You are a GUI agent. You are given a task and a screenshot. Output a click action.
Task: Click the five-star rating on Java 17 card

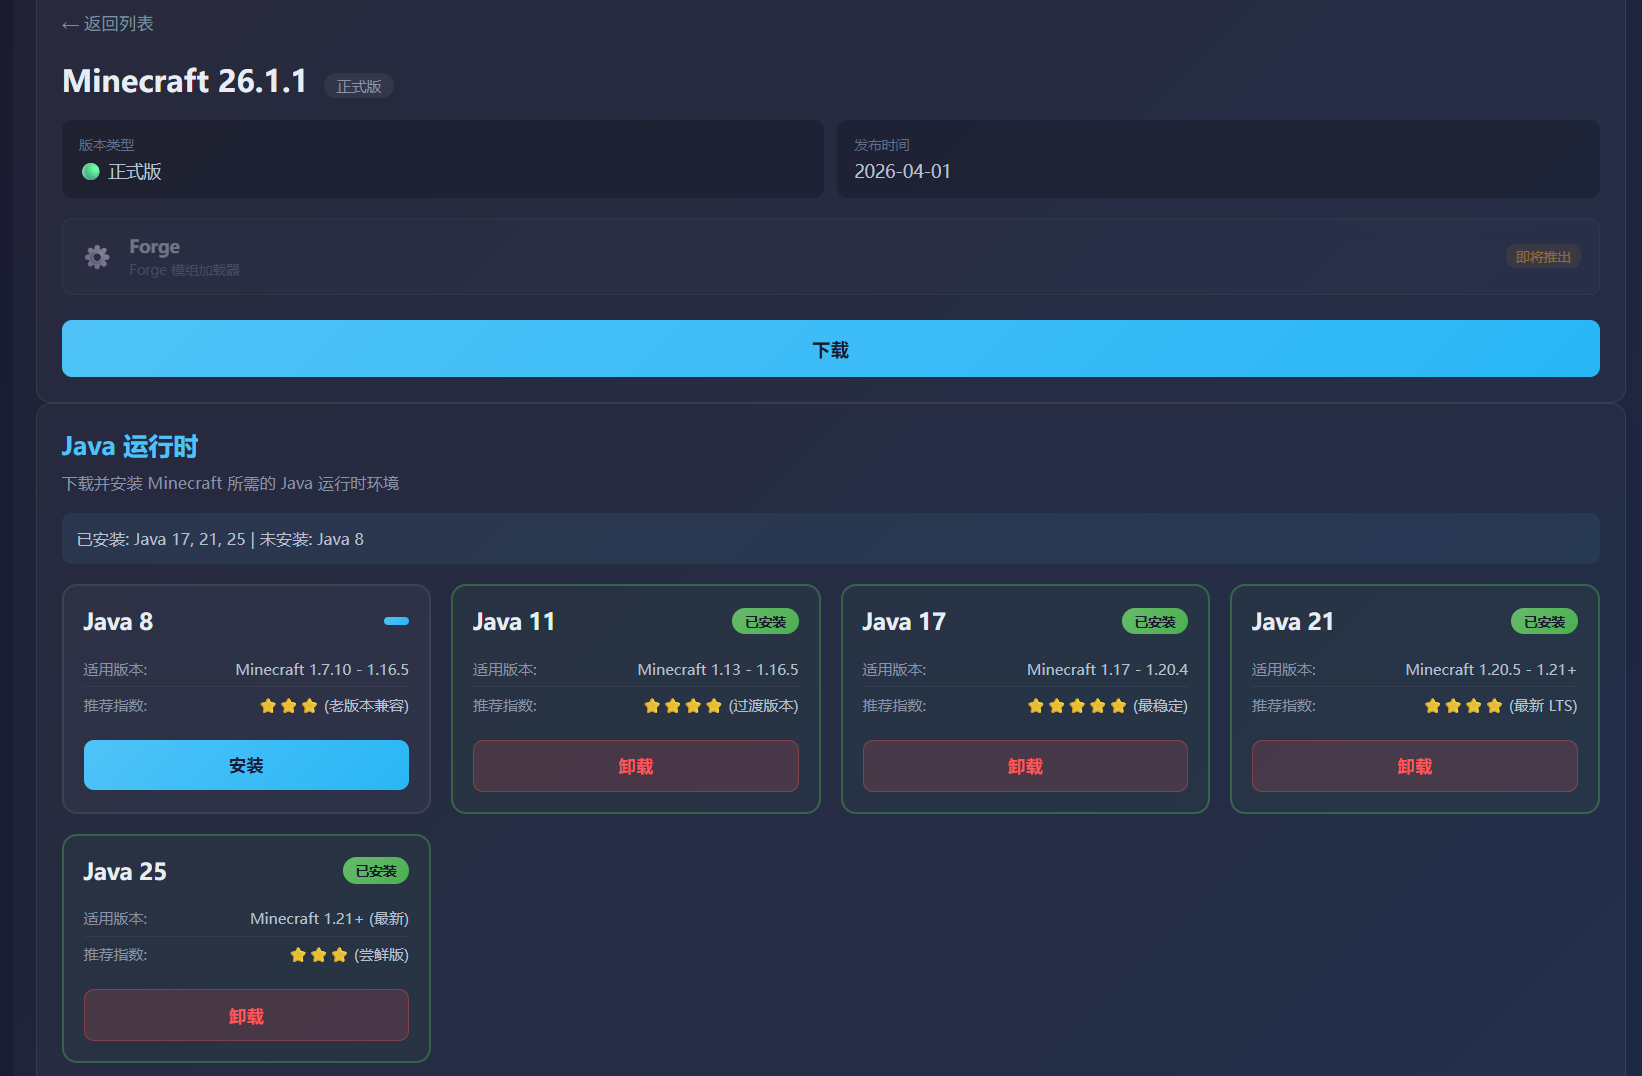[1077, 706]
